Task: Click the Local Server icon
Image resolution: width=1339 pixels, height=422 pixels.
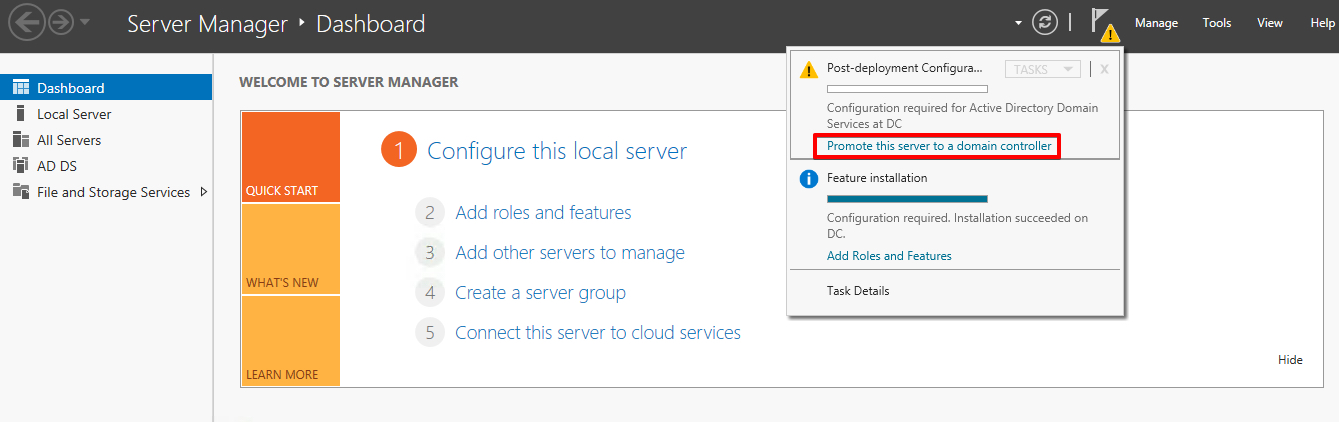Action: pos(20,114)
